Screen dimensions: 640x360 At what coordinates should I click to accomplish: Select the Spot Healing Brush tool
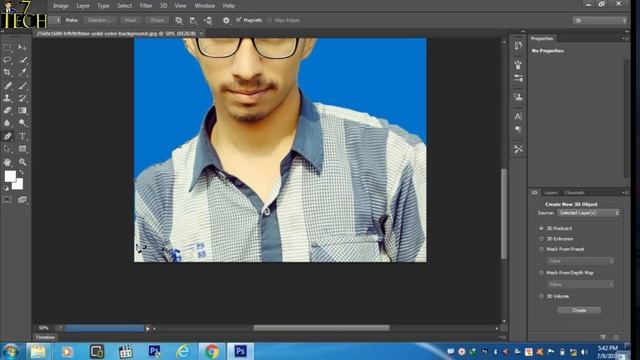7,85
